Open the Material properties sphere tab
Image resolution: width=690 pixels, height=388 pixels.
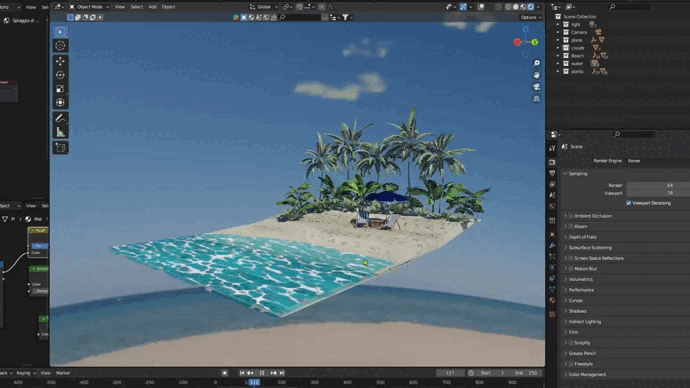pos(552,300)
